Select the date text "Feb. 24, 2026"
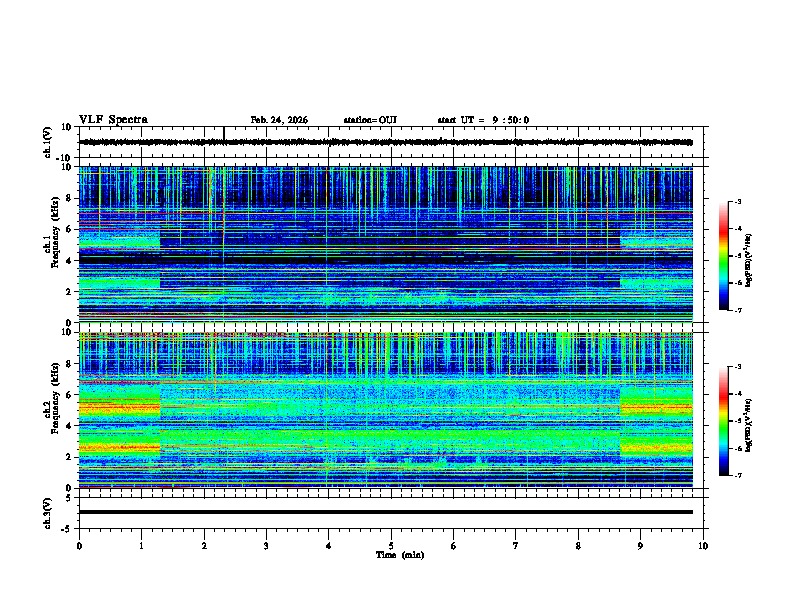 pyautogui.click(x=279, y=120)
